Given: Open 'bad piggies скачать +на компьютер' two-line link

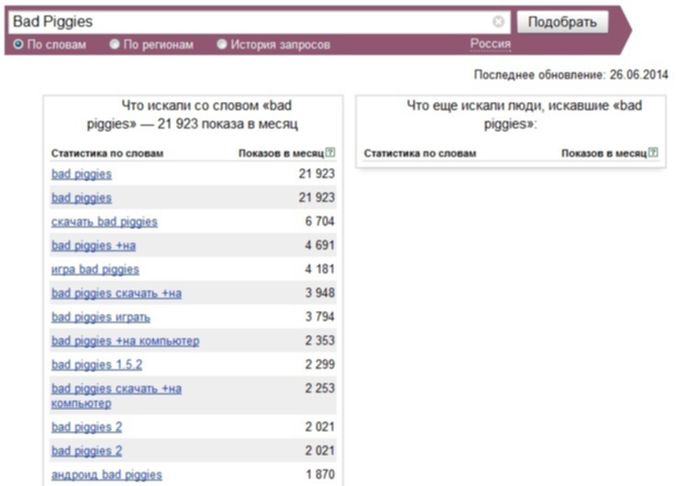Looking at the screenshot, I should [116, 396].
